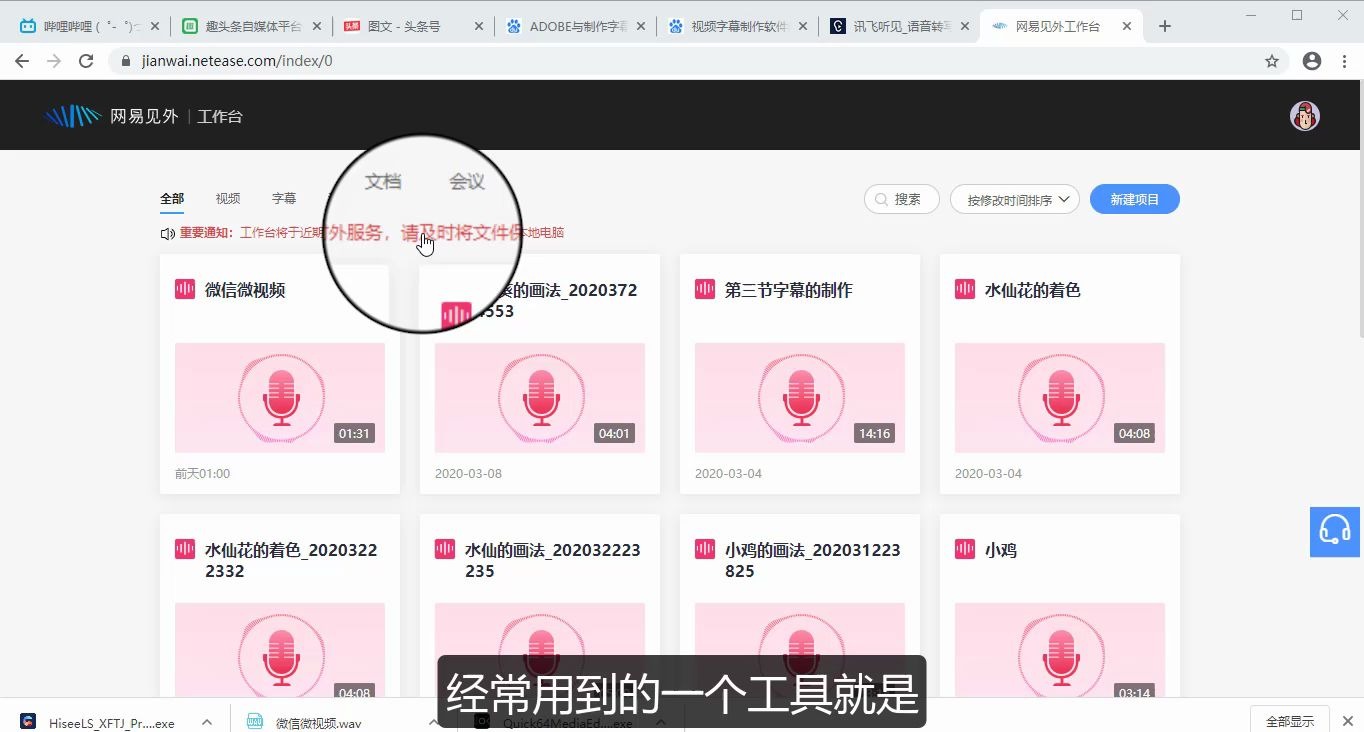Image resolution: width=1364 pixels, height=732 pixels.
Task: Click audio icon beside 水仙的画法_202032223235
Action: (x=445, y=549)
